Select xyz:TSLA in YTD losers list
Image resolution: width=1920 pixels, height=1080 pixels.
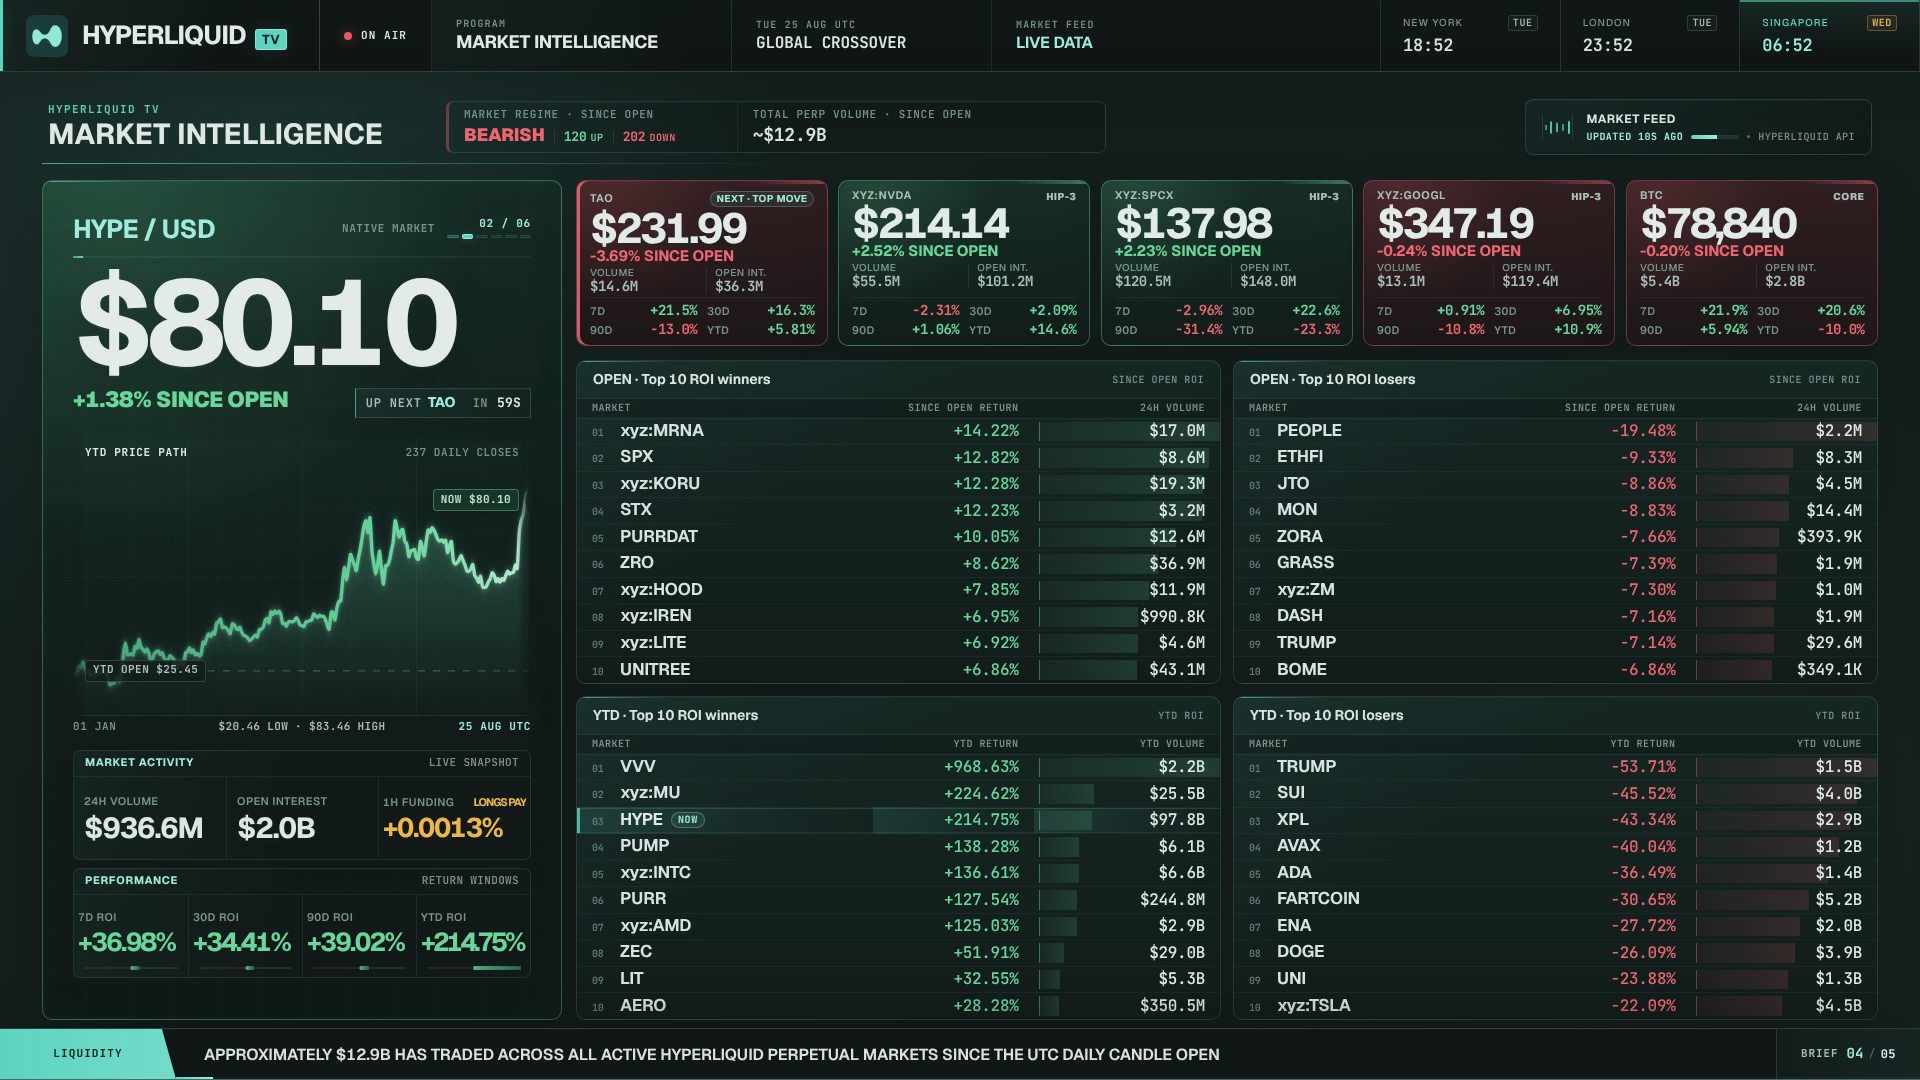pos(1555,1006)
